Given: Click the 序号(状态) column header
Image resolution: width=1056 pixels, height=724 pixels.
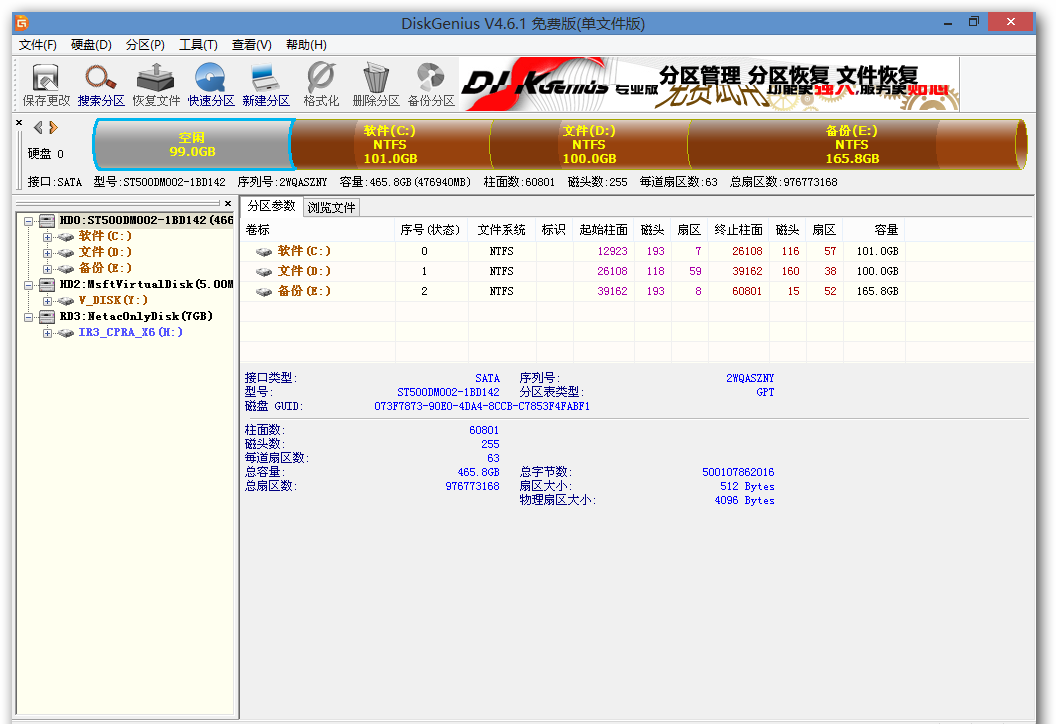Looking at the screenshot, I should (x=431, y=230).
